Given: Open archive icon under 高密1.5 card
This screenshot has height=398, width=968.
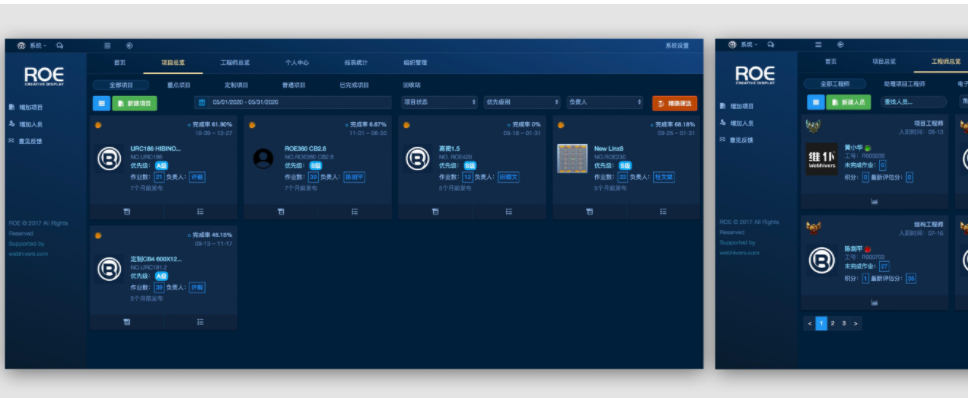Looking at the screenshot, I should (x=435, y=212).
